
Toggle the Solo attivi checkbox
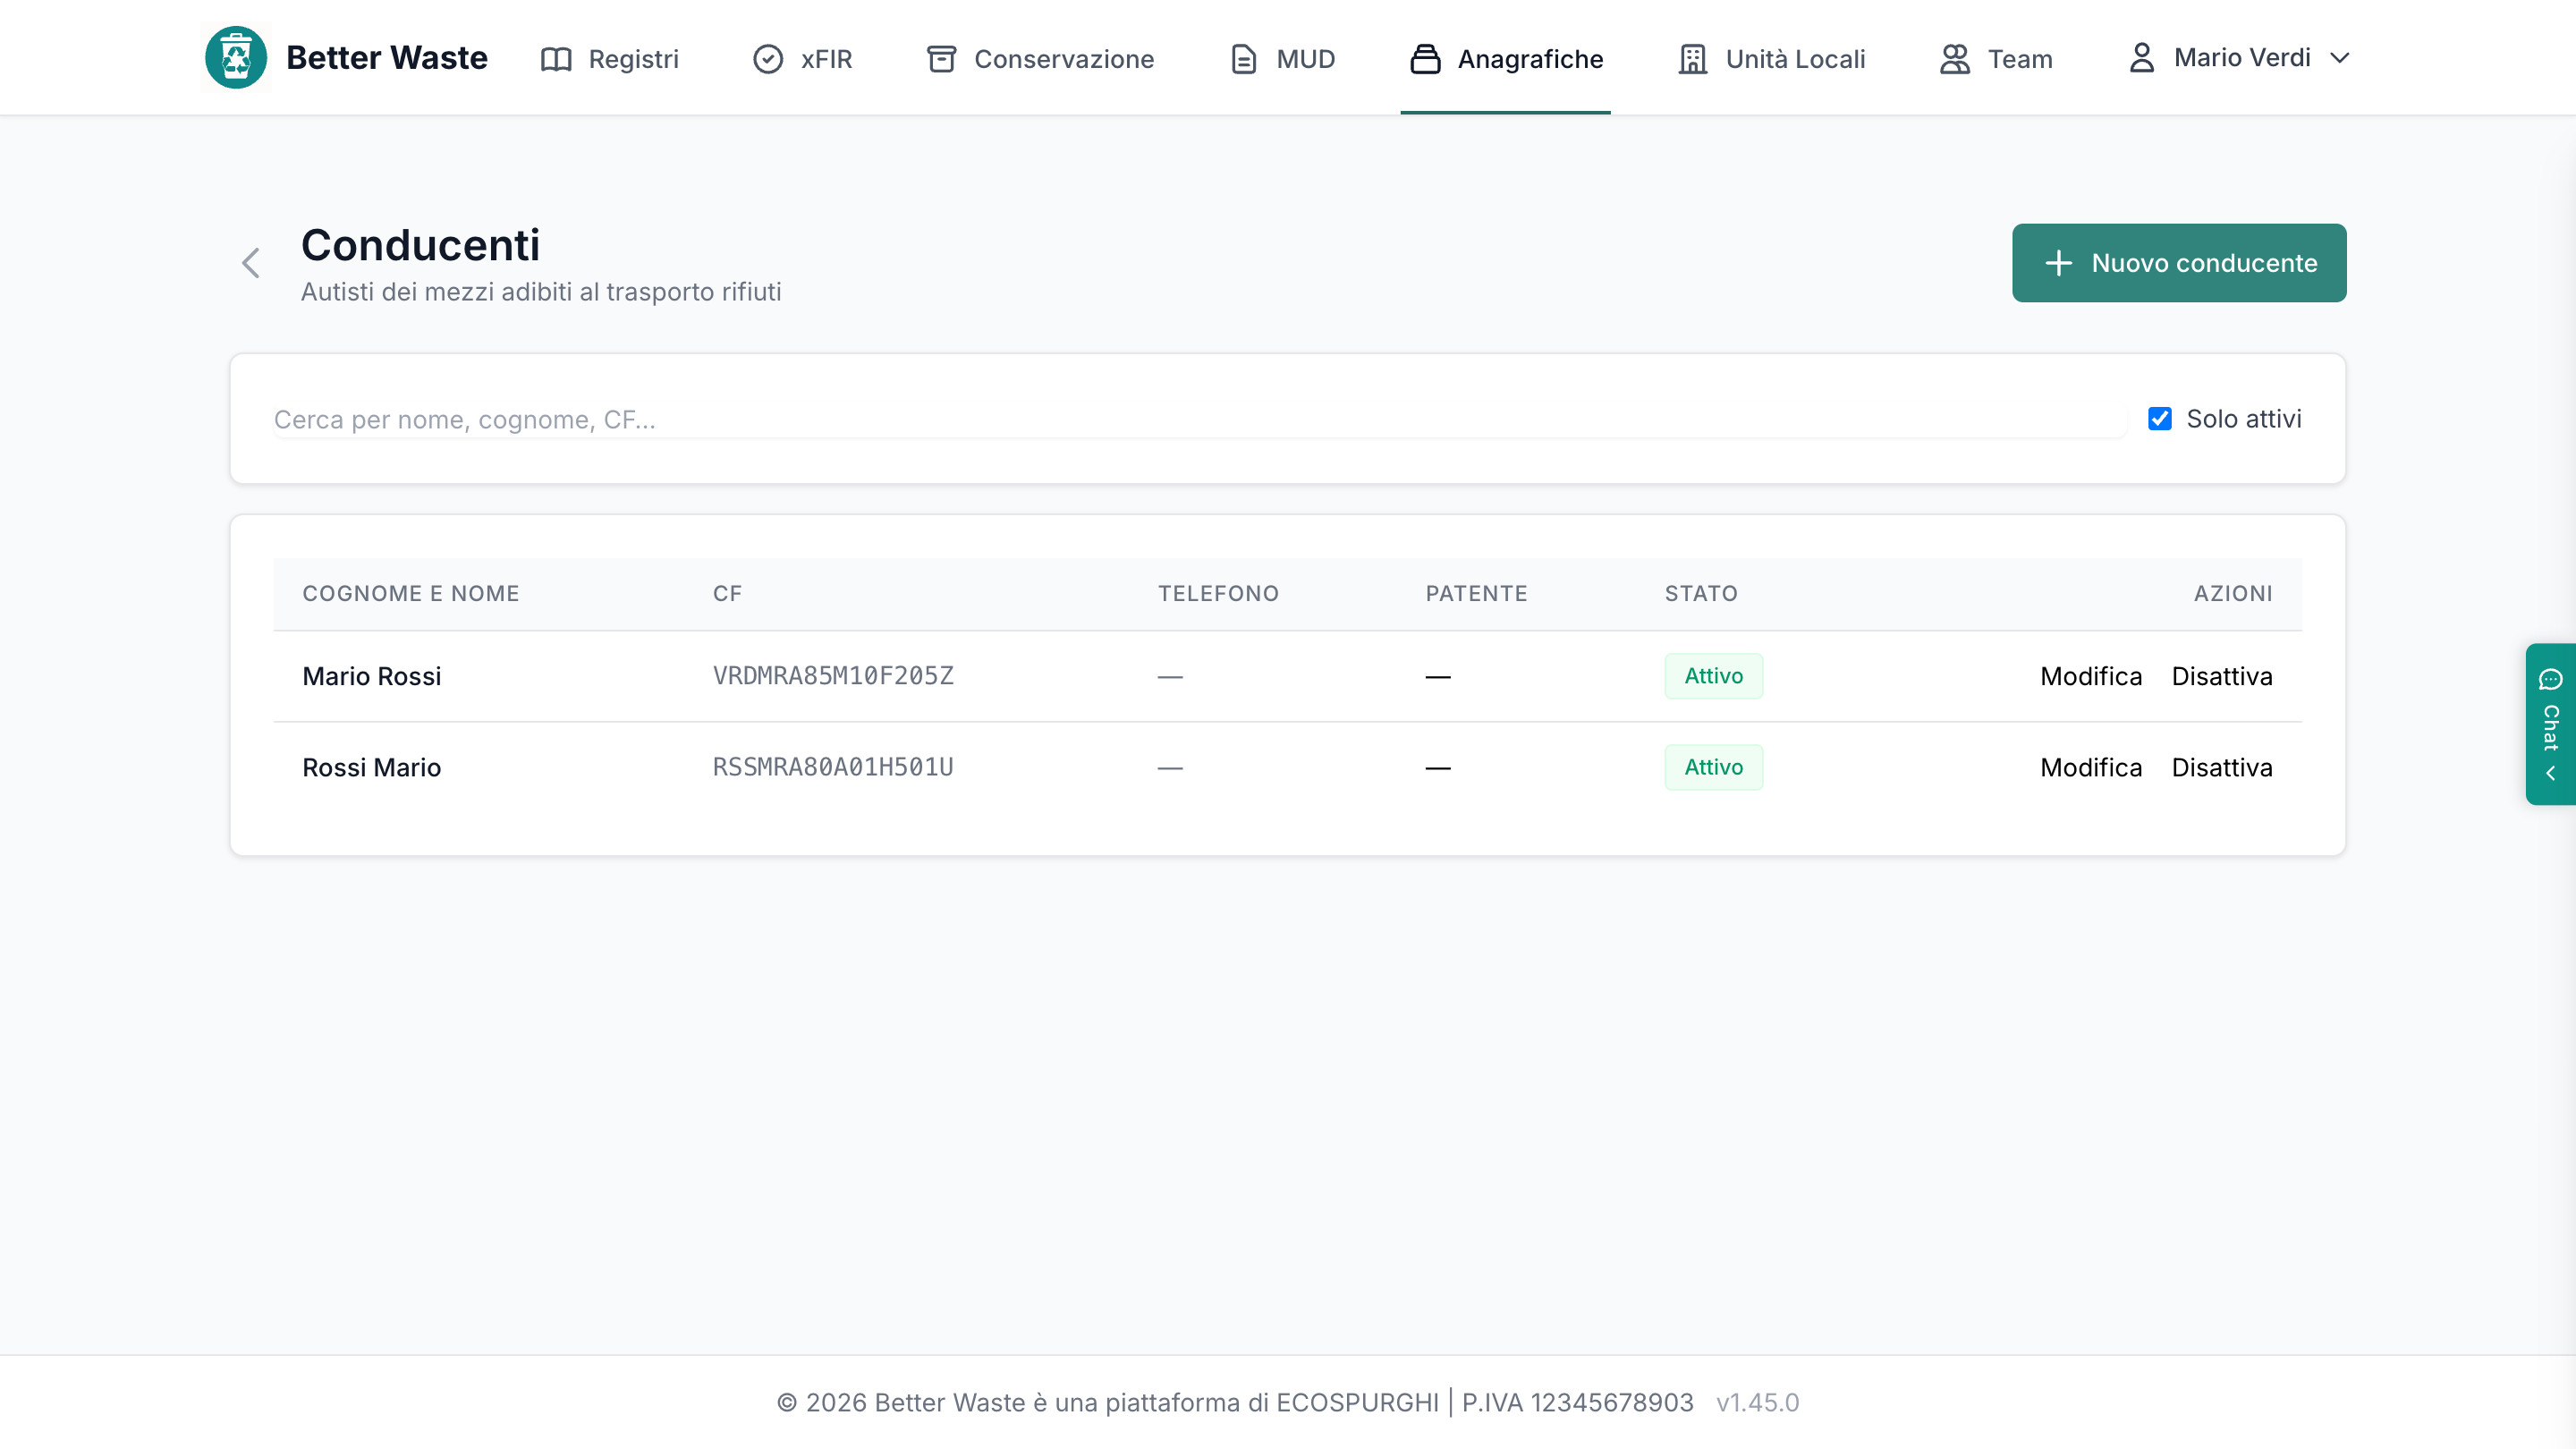pos(2160,419)
